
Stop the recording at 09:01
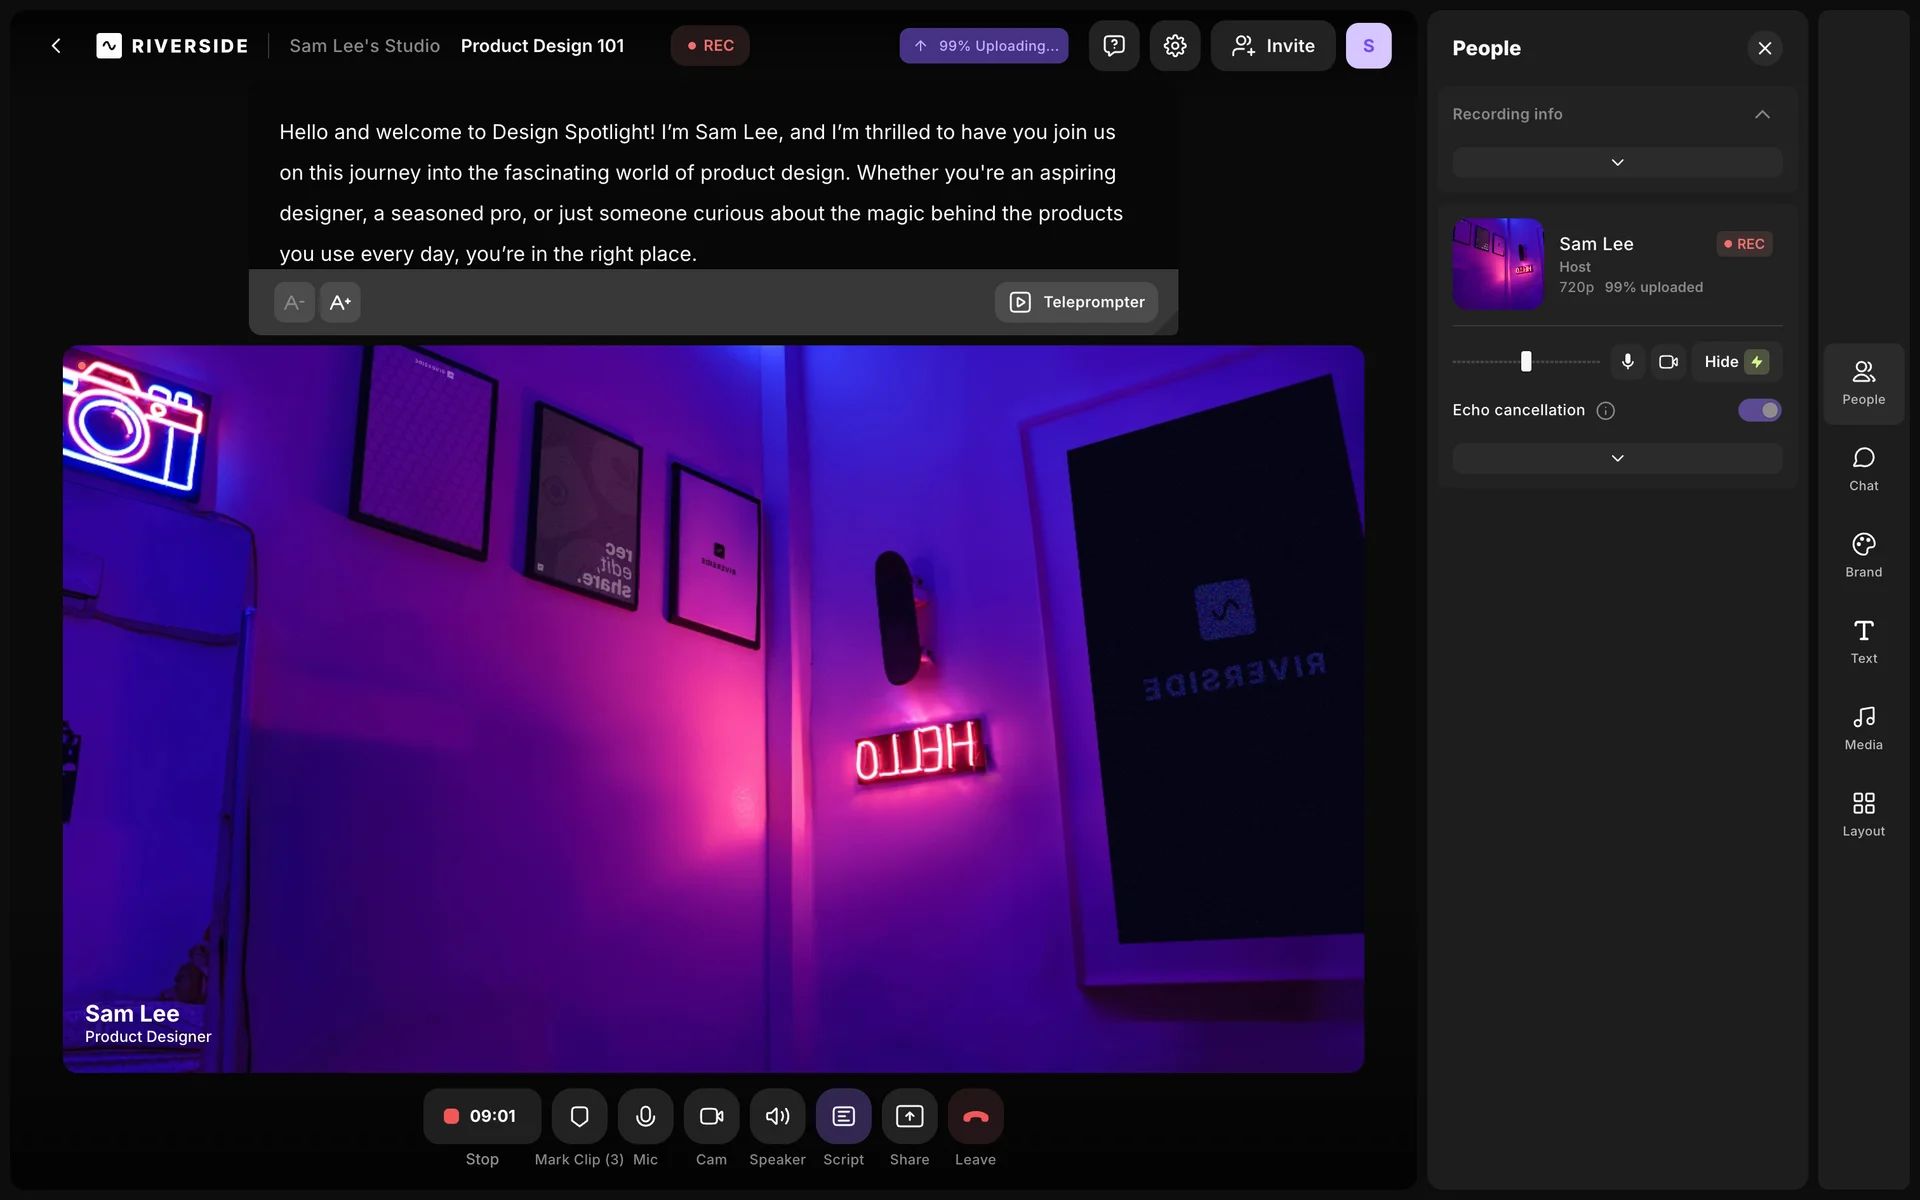[x=481, y=1116]
